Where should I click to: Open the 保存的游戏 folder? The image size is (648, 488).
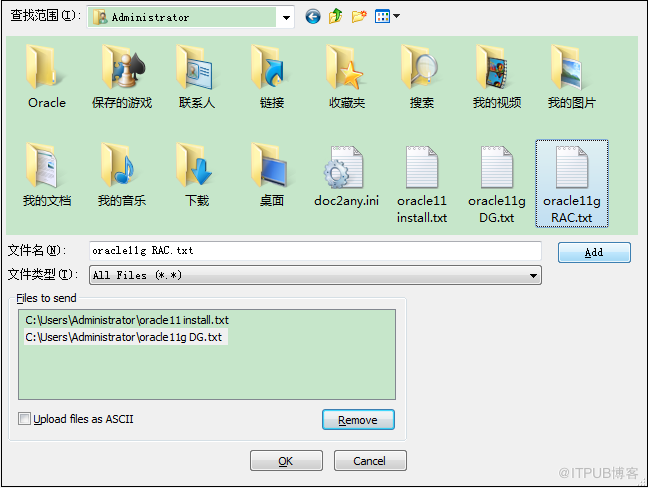[x=122, y=77]
